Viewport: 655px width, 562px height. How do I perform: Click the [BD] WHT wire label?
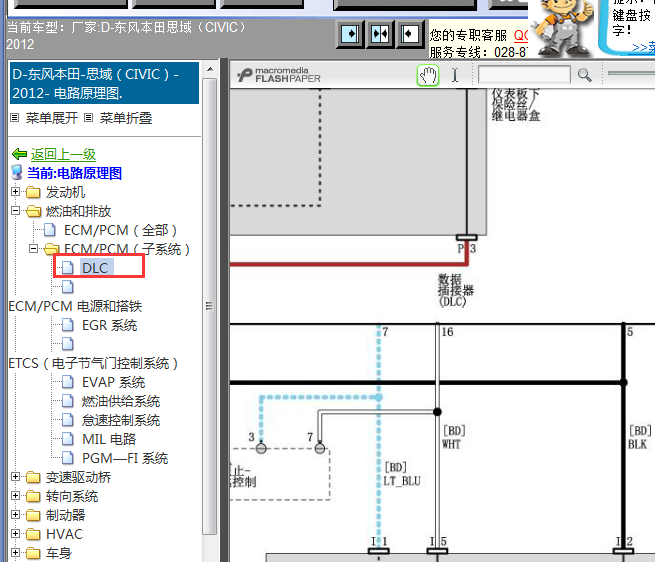coord(454,437)
